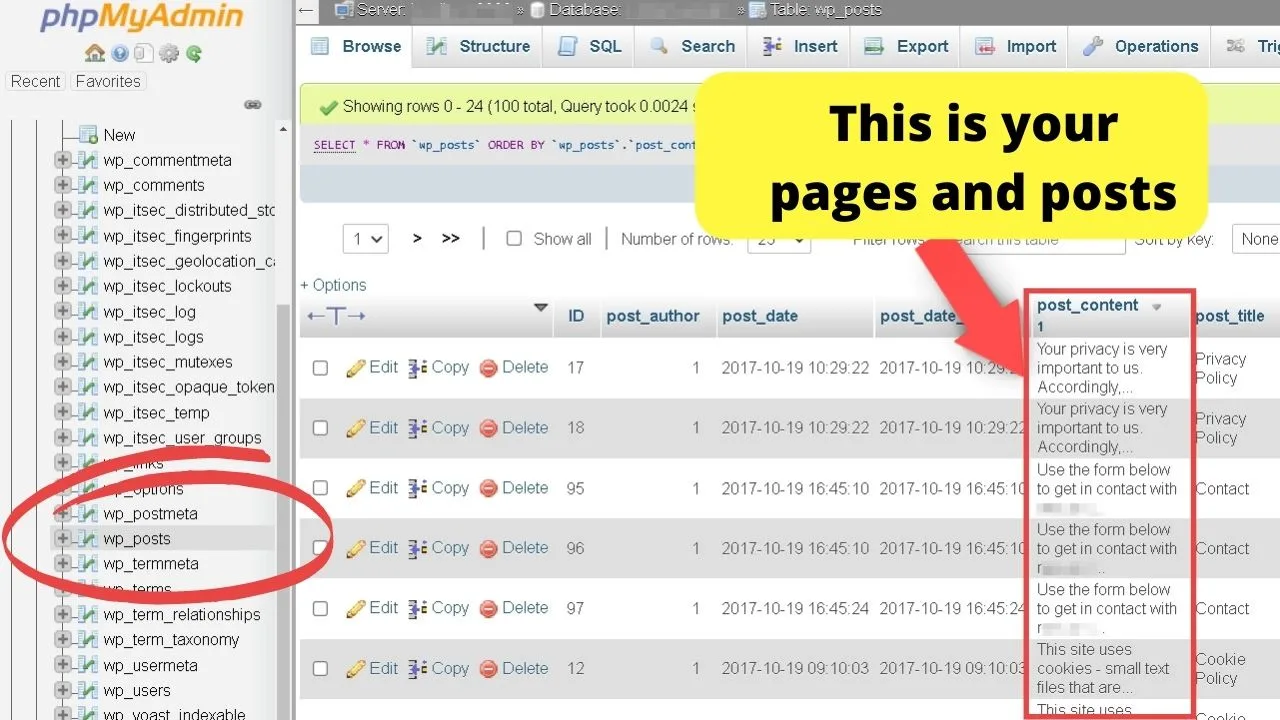Viewport: 1280px width, 720px height.
Task: Expand wp_comments tree node
Action: 63,185
